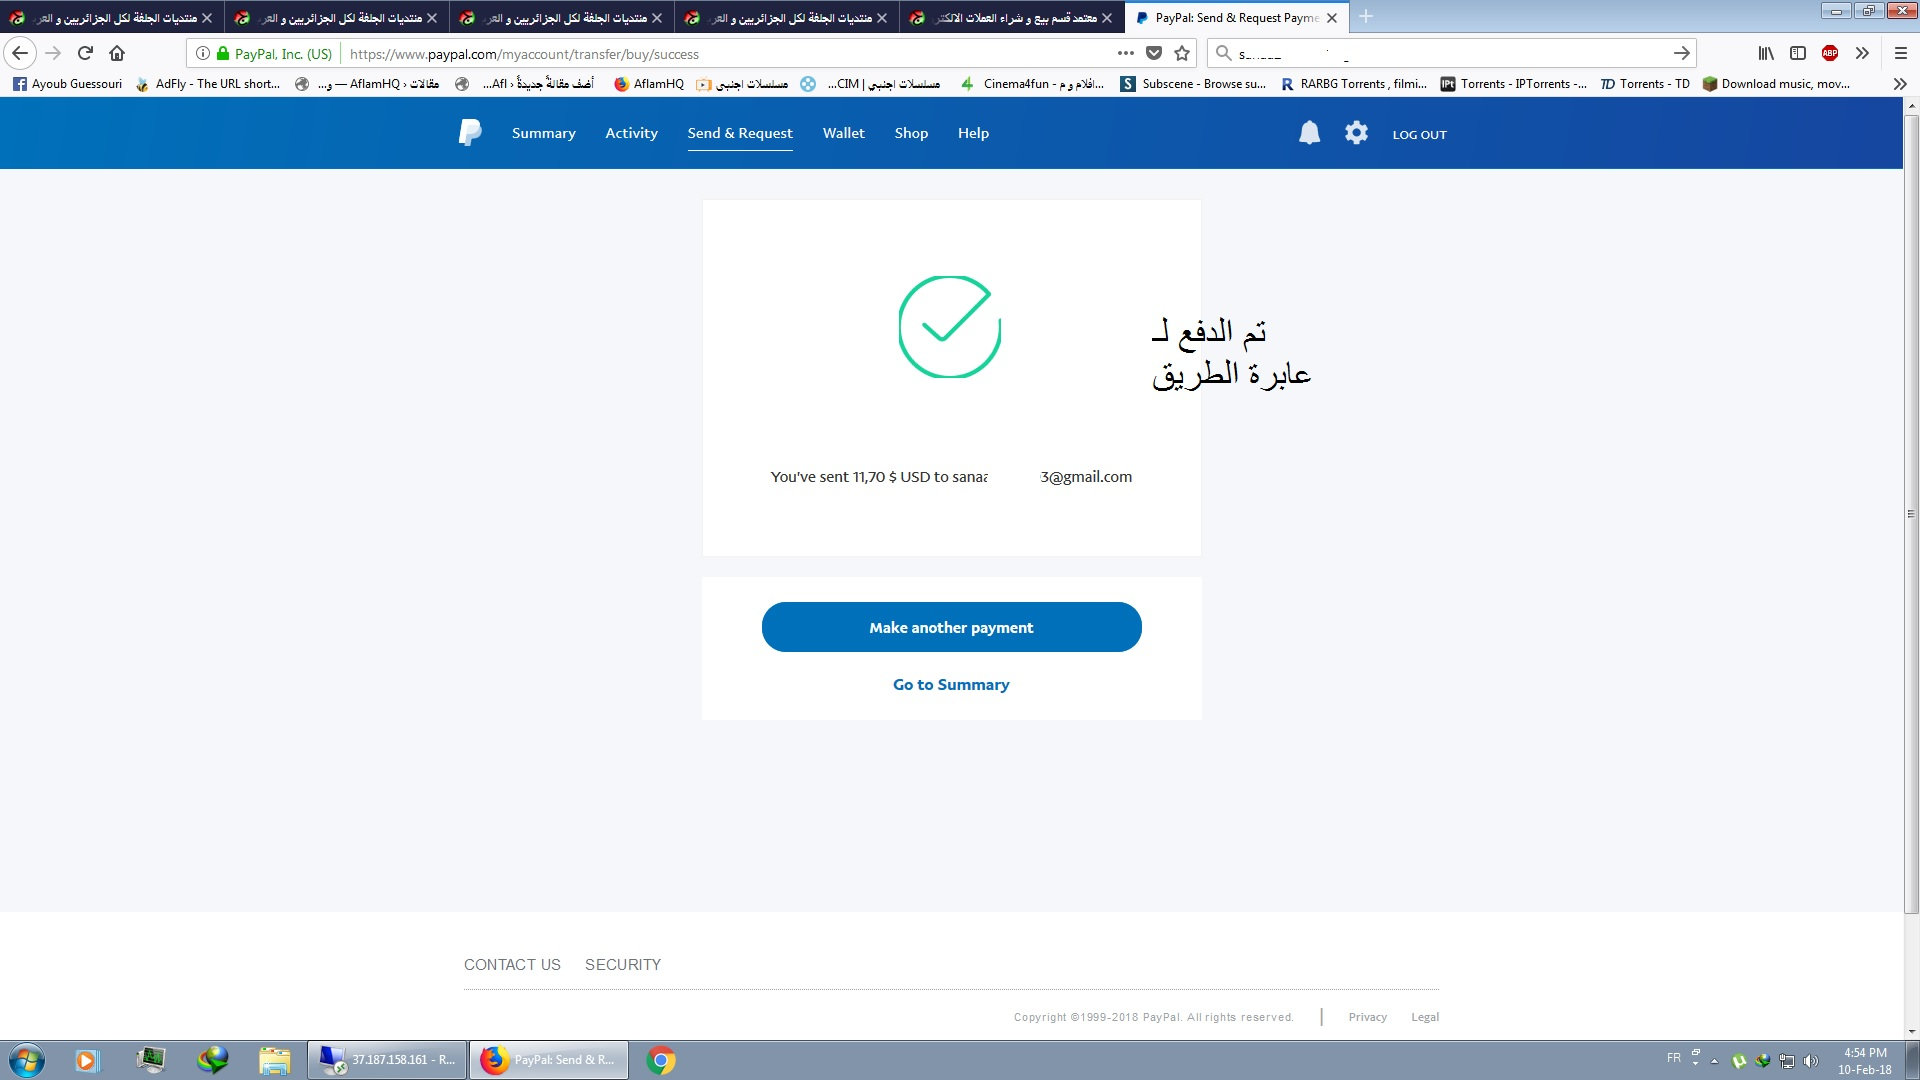Image resolution: width=1920 pixels, height=1080 pixels.
Task: Open PayPal settings gear icon
Action: (1356, 133)
